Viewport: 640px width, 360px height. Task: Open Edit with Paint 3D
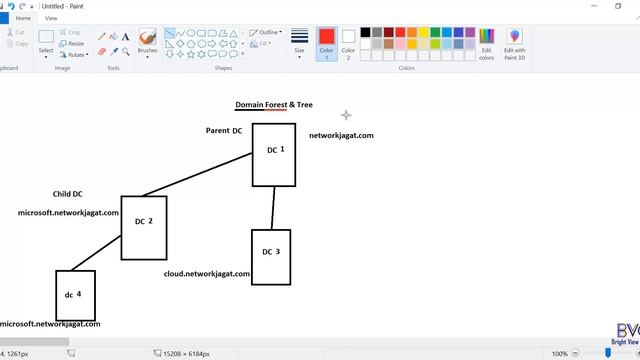(515, 44)
